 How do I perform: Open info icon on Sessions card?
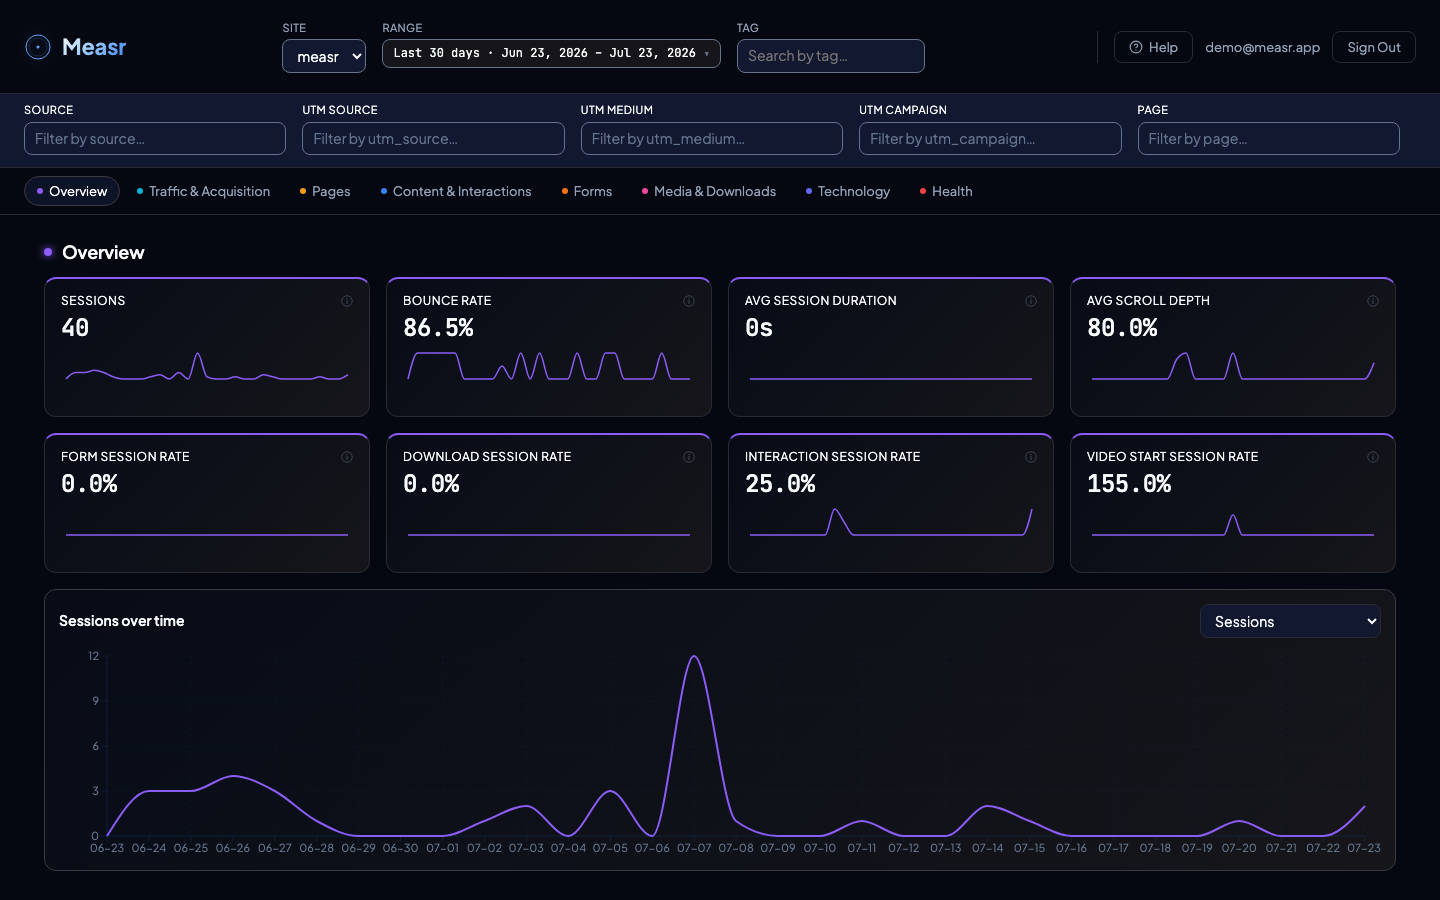click(347, 301)
